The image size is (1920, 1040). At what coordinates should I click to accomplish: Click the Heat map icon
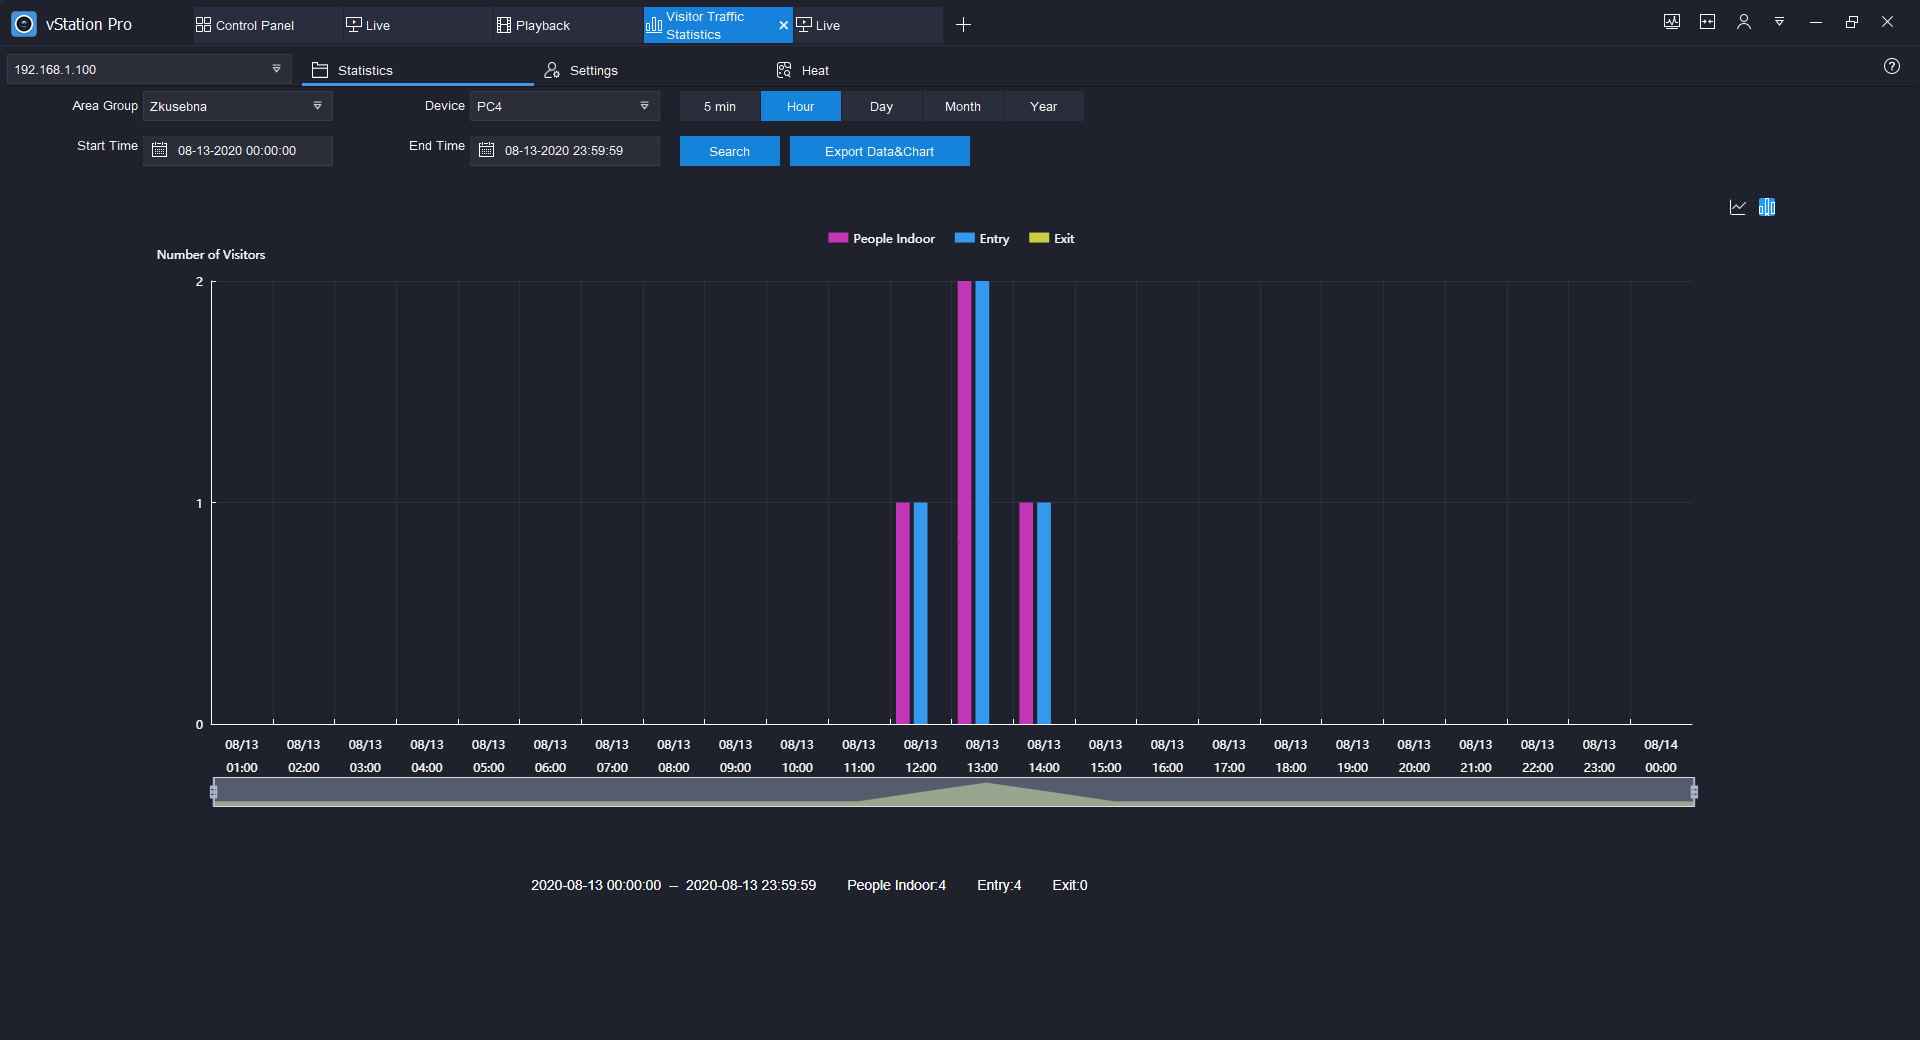click(784, 70)
